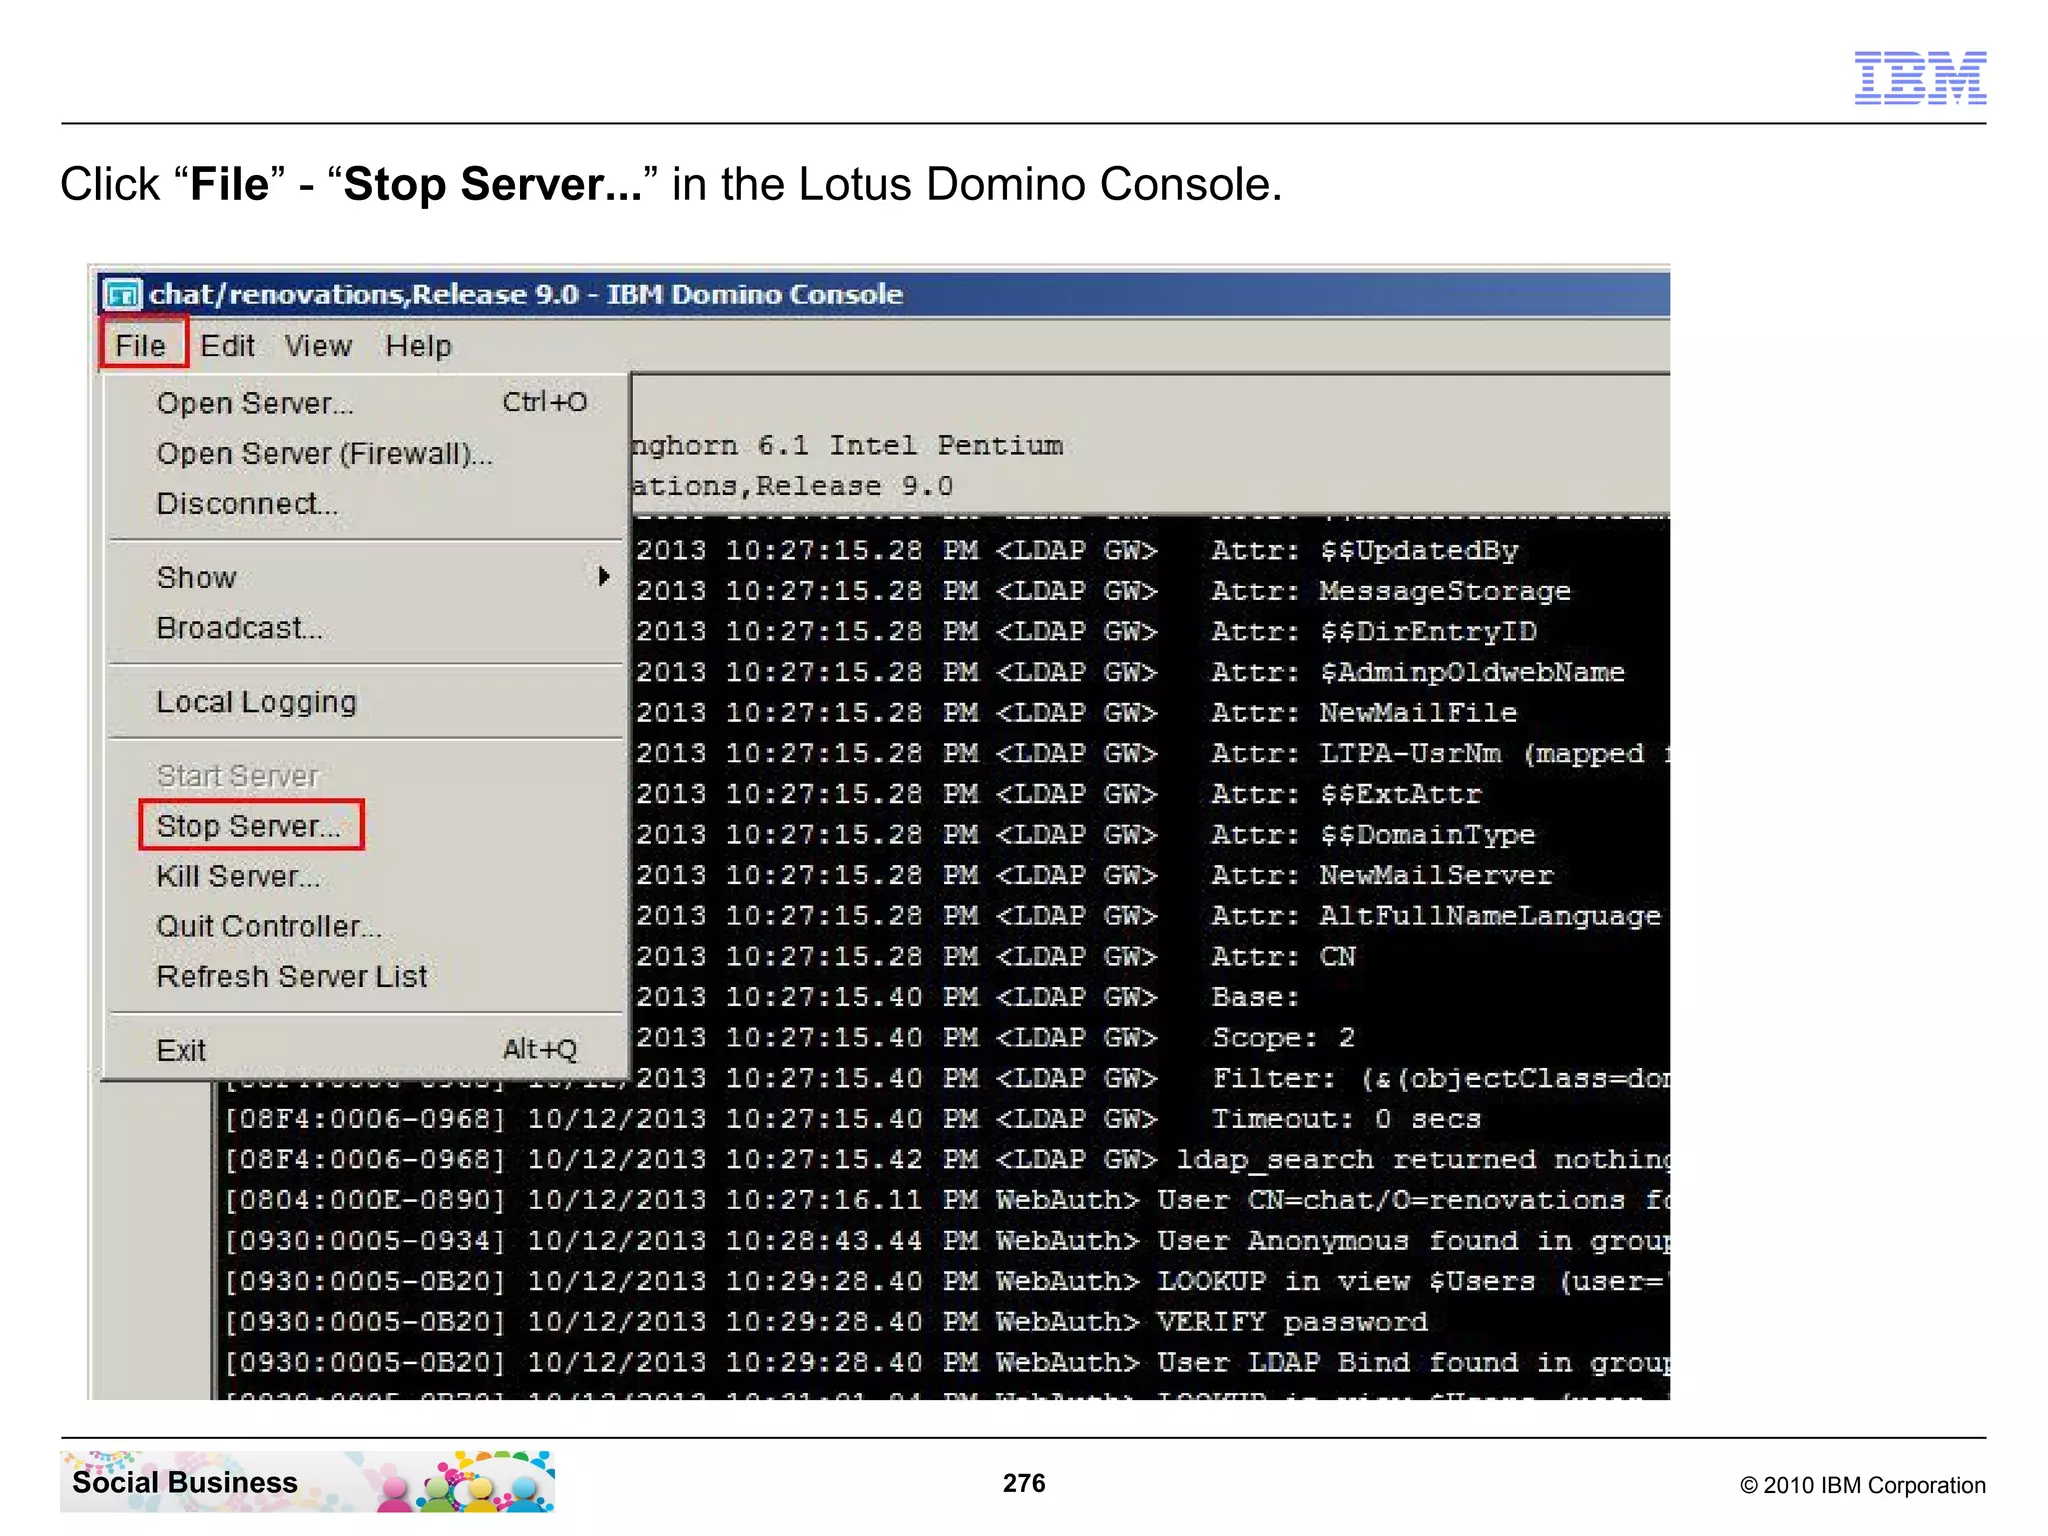Click 'Scope: 2' console line
This screenshot has width=2048, height=1536.
pos(1283,1038)
